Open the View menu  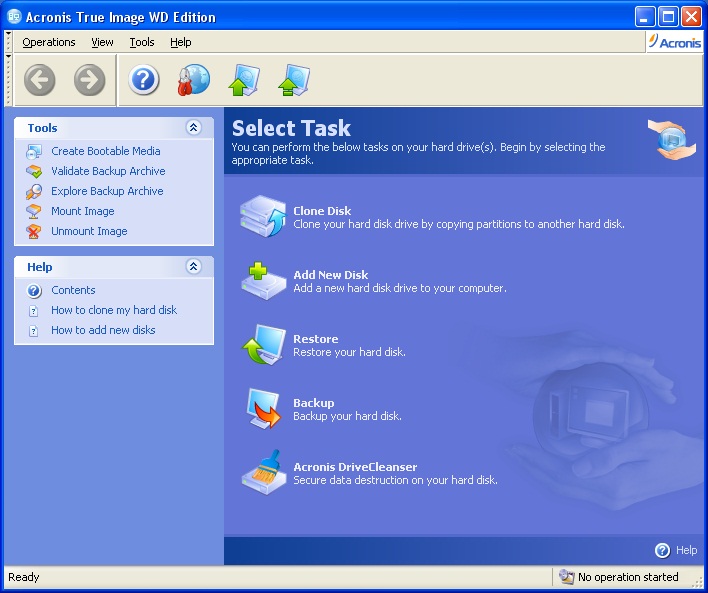[102, 42]
